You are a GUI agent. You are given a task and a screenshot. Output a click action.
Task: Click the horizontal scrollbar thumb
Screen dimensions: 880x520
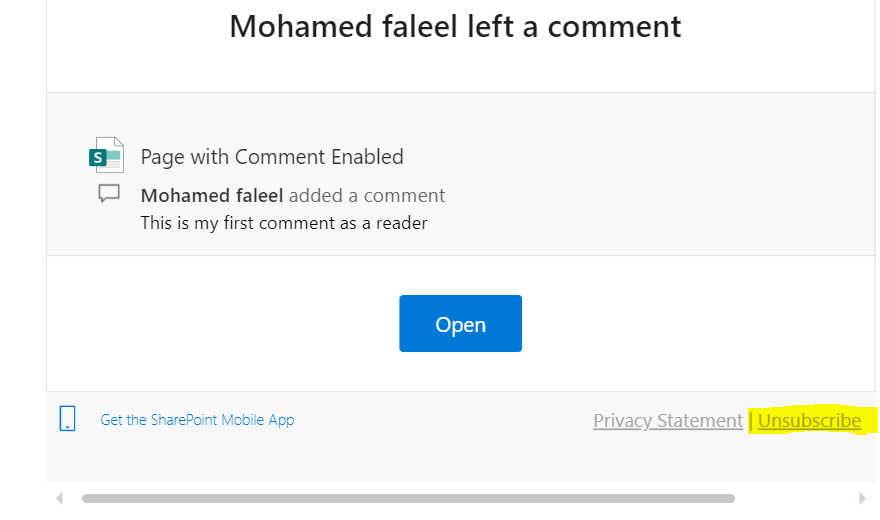pos(408,498)
